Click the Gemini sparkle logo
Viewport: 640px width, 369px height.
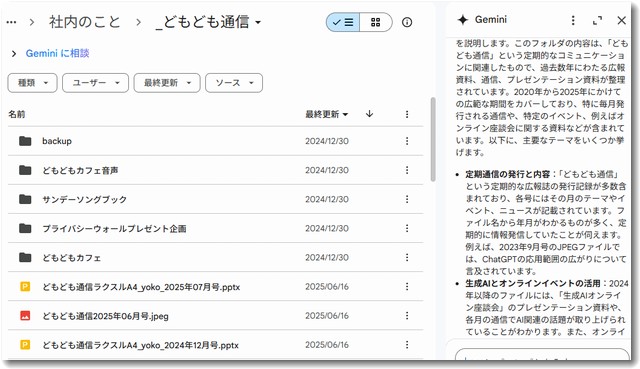(x=462, y=20)
